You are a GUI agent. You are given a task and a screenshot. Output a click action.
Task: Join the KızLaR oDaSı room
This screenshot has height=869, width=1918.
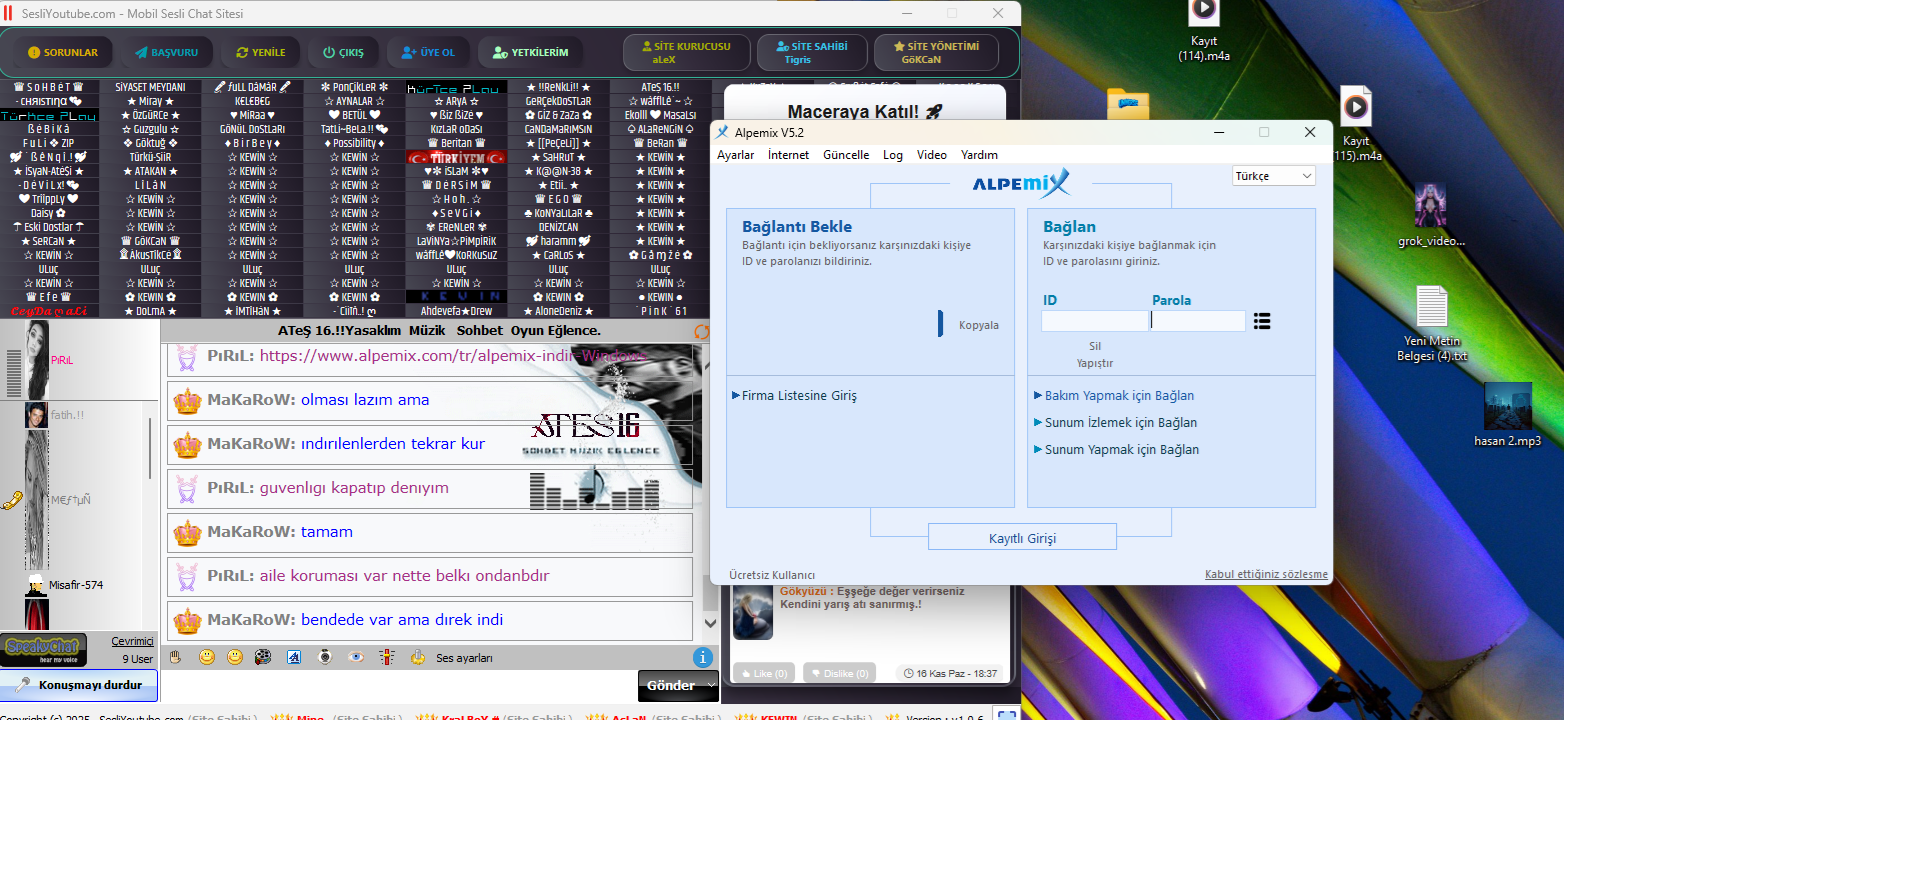click(x=456, y=129)
